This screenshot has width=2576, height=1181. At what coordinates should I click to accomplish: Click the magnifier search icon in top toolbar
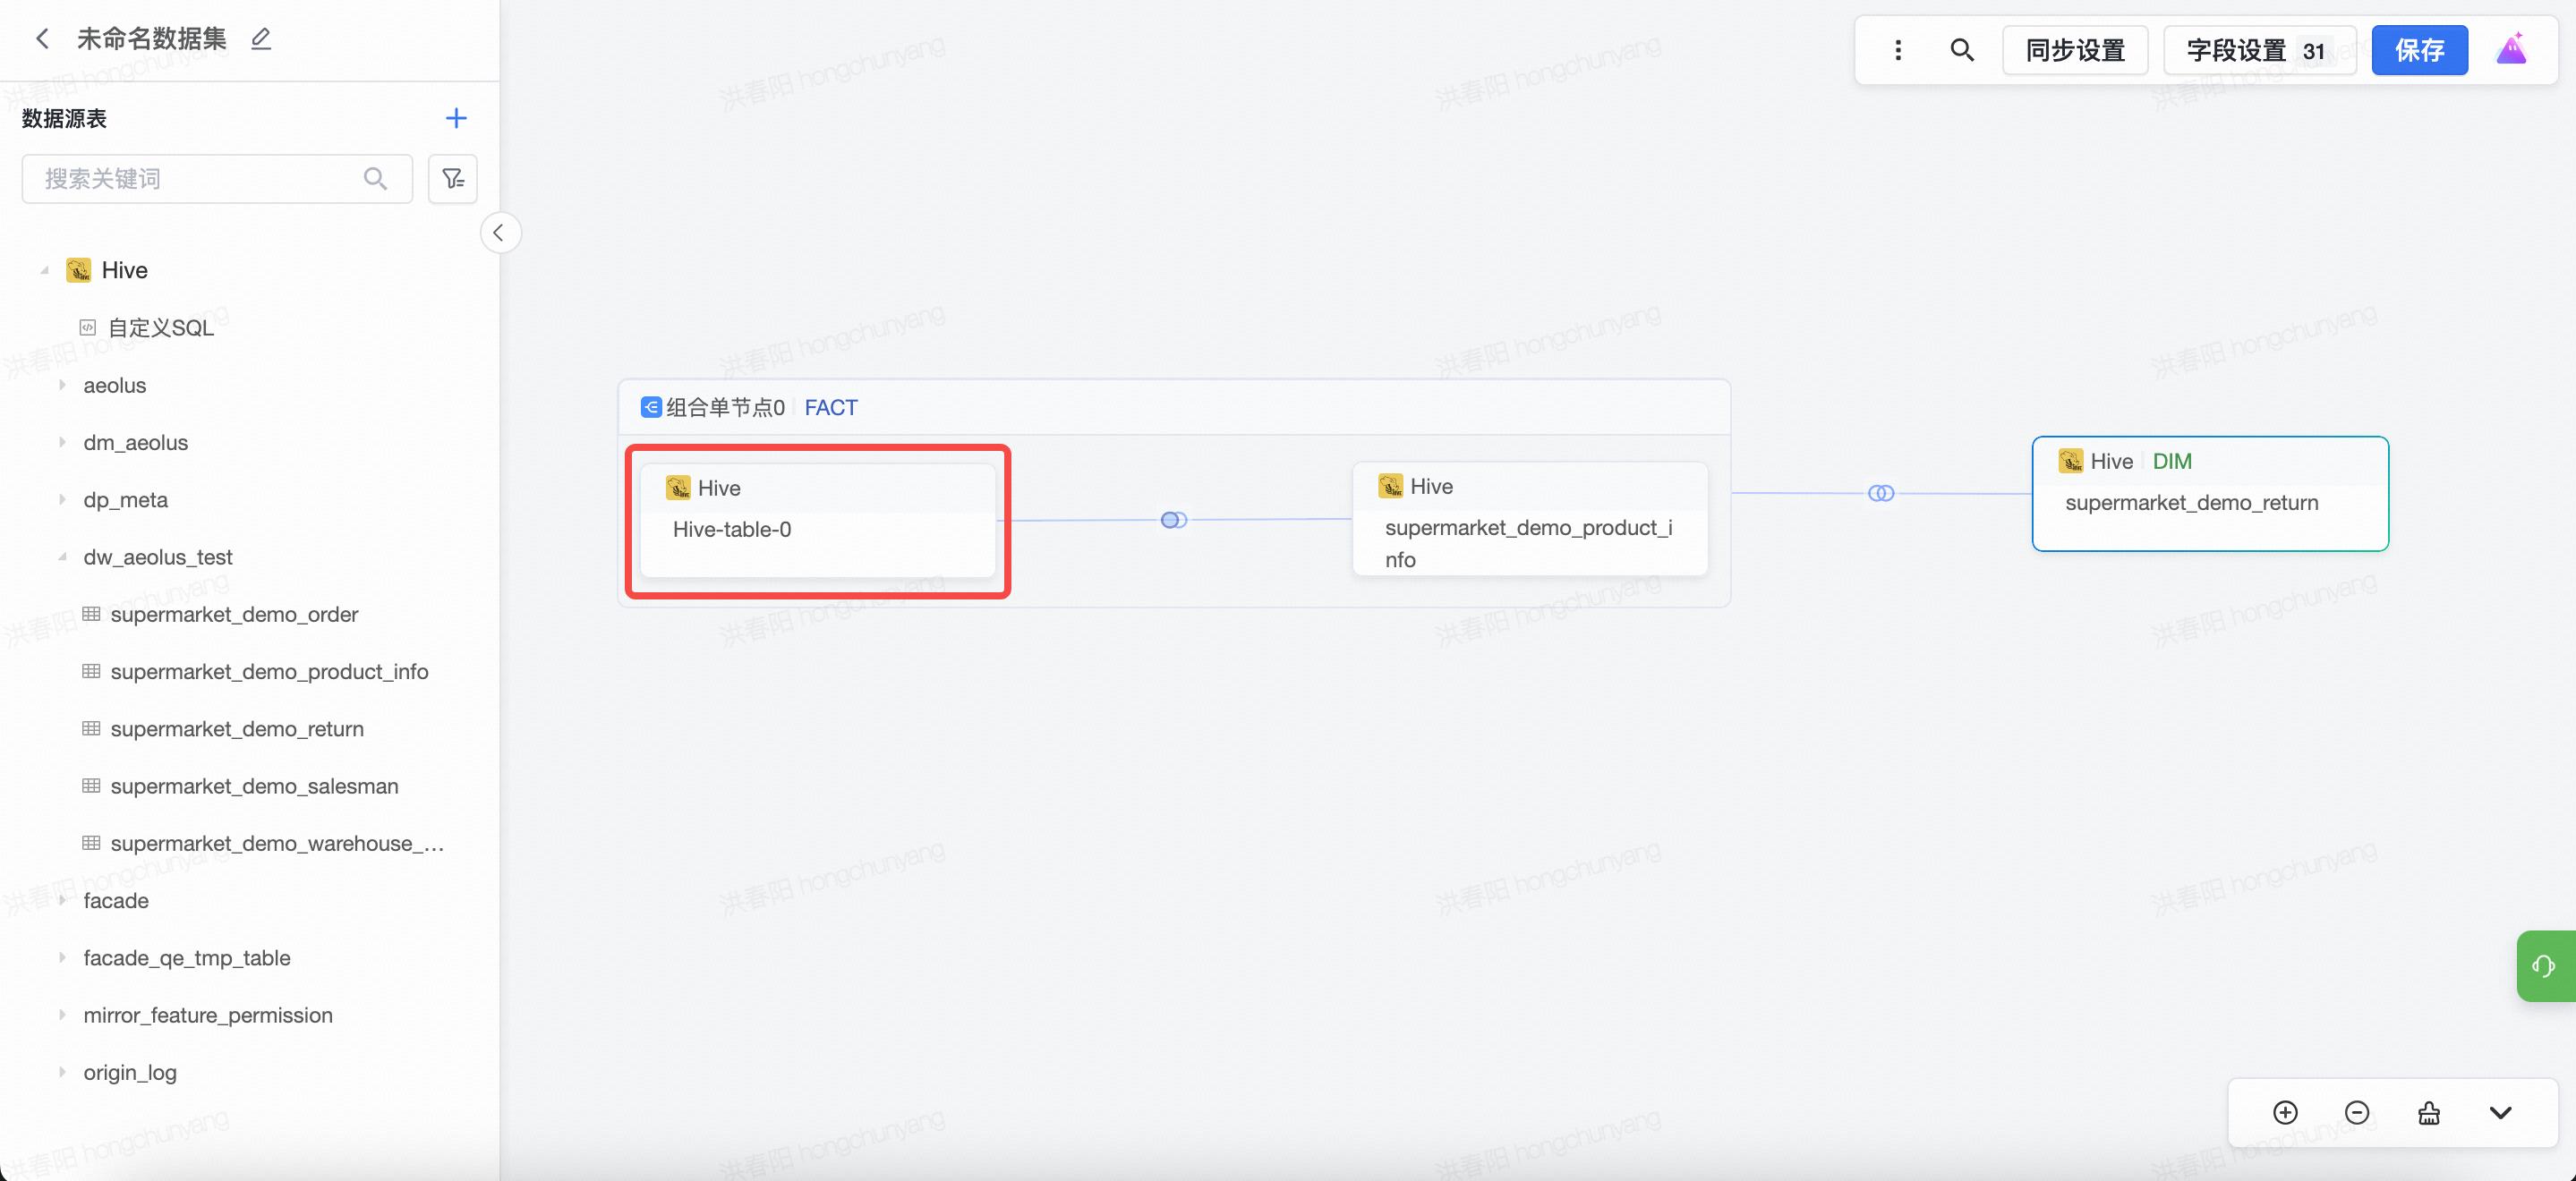1961,50
